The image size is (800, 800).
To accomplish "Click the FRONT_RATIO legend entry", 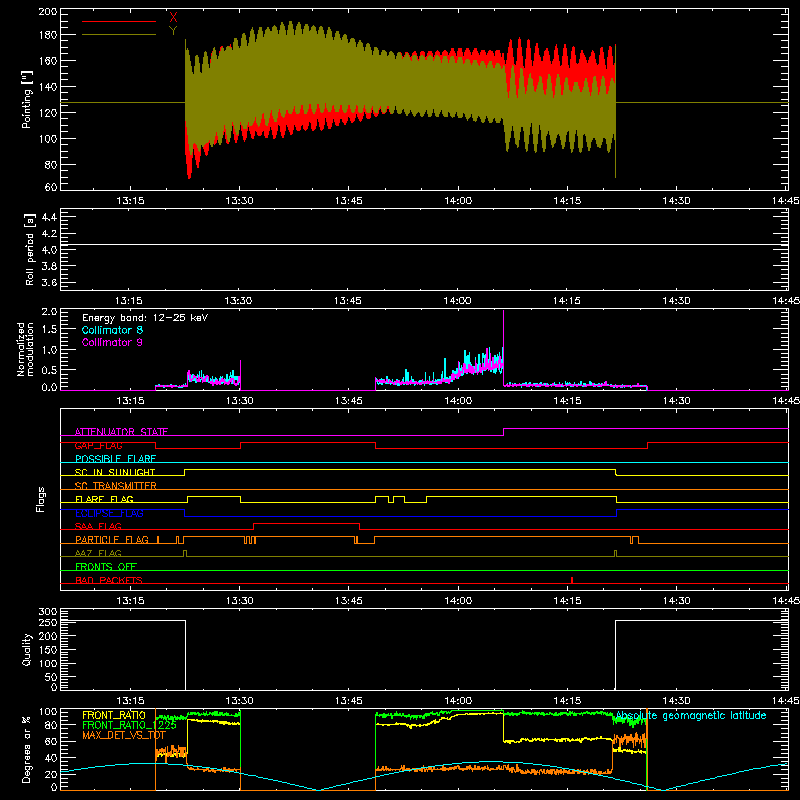I will click(x=114, y=715).
